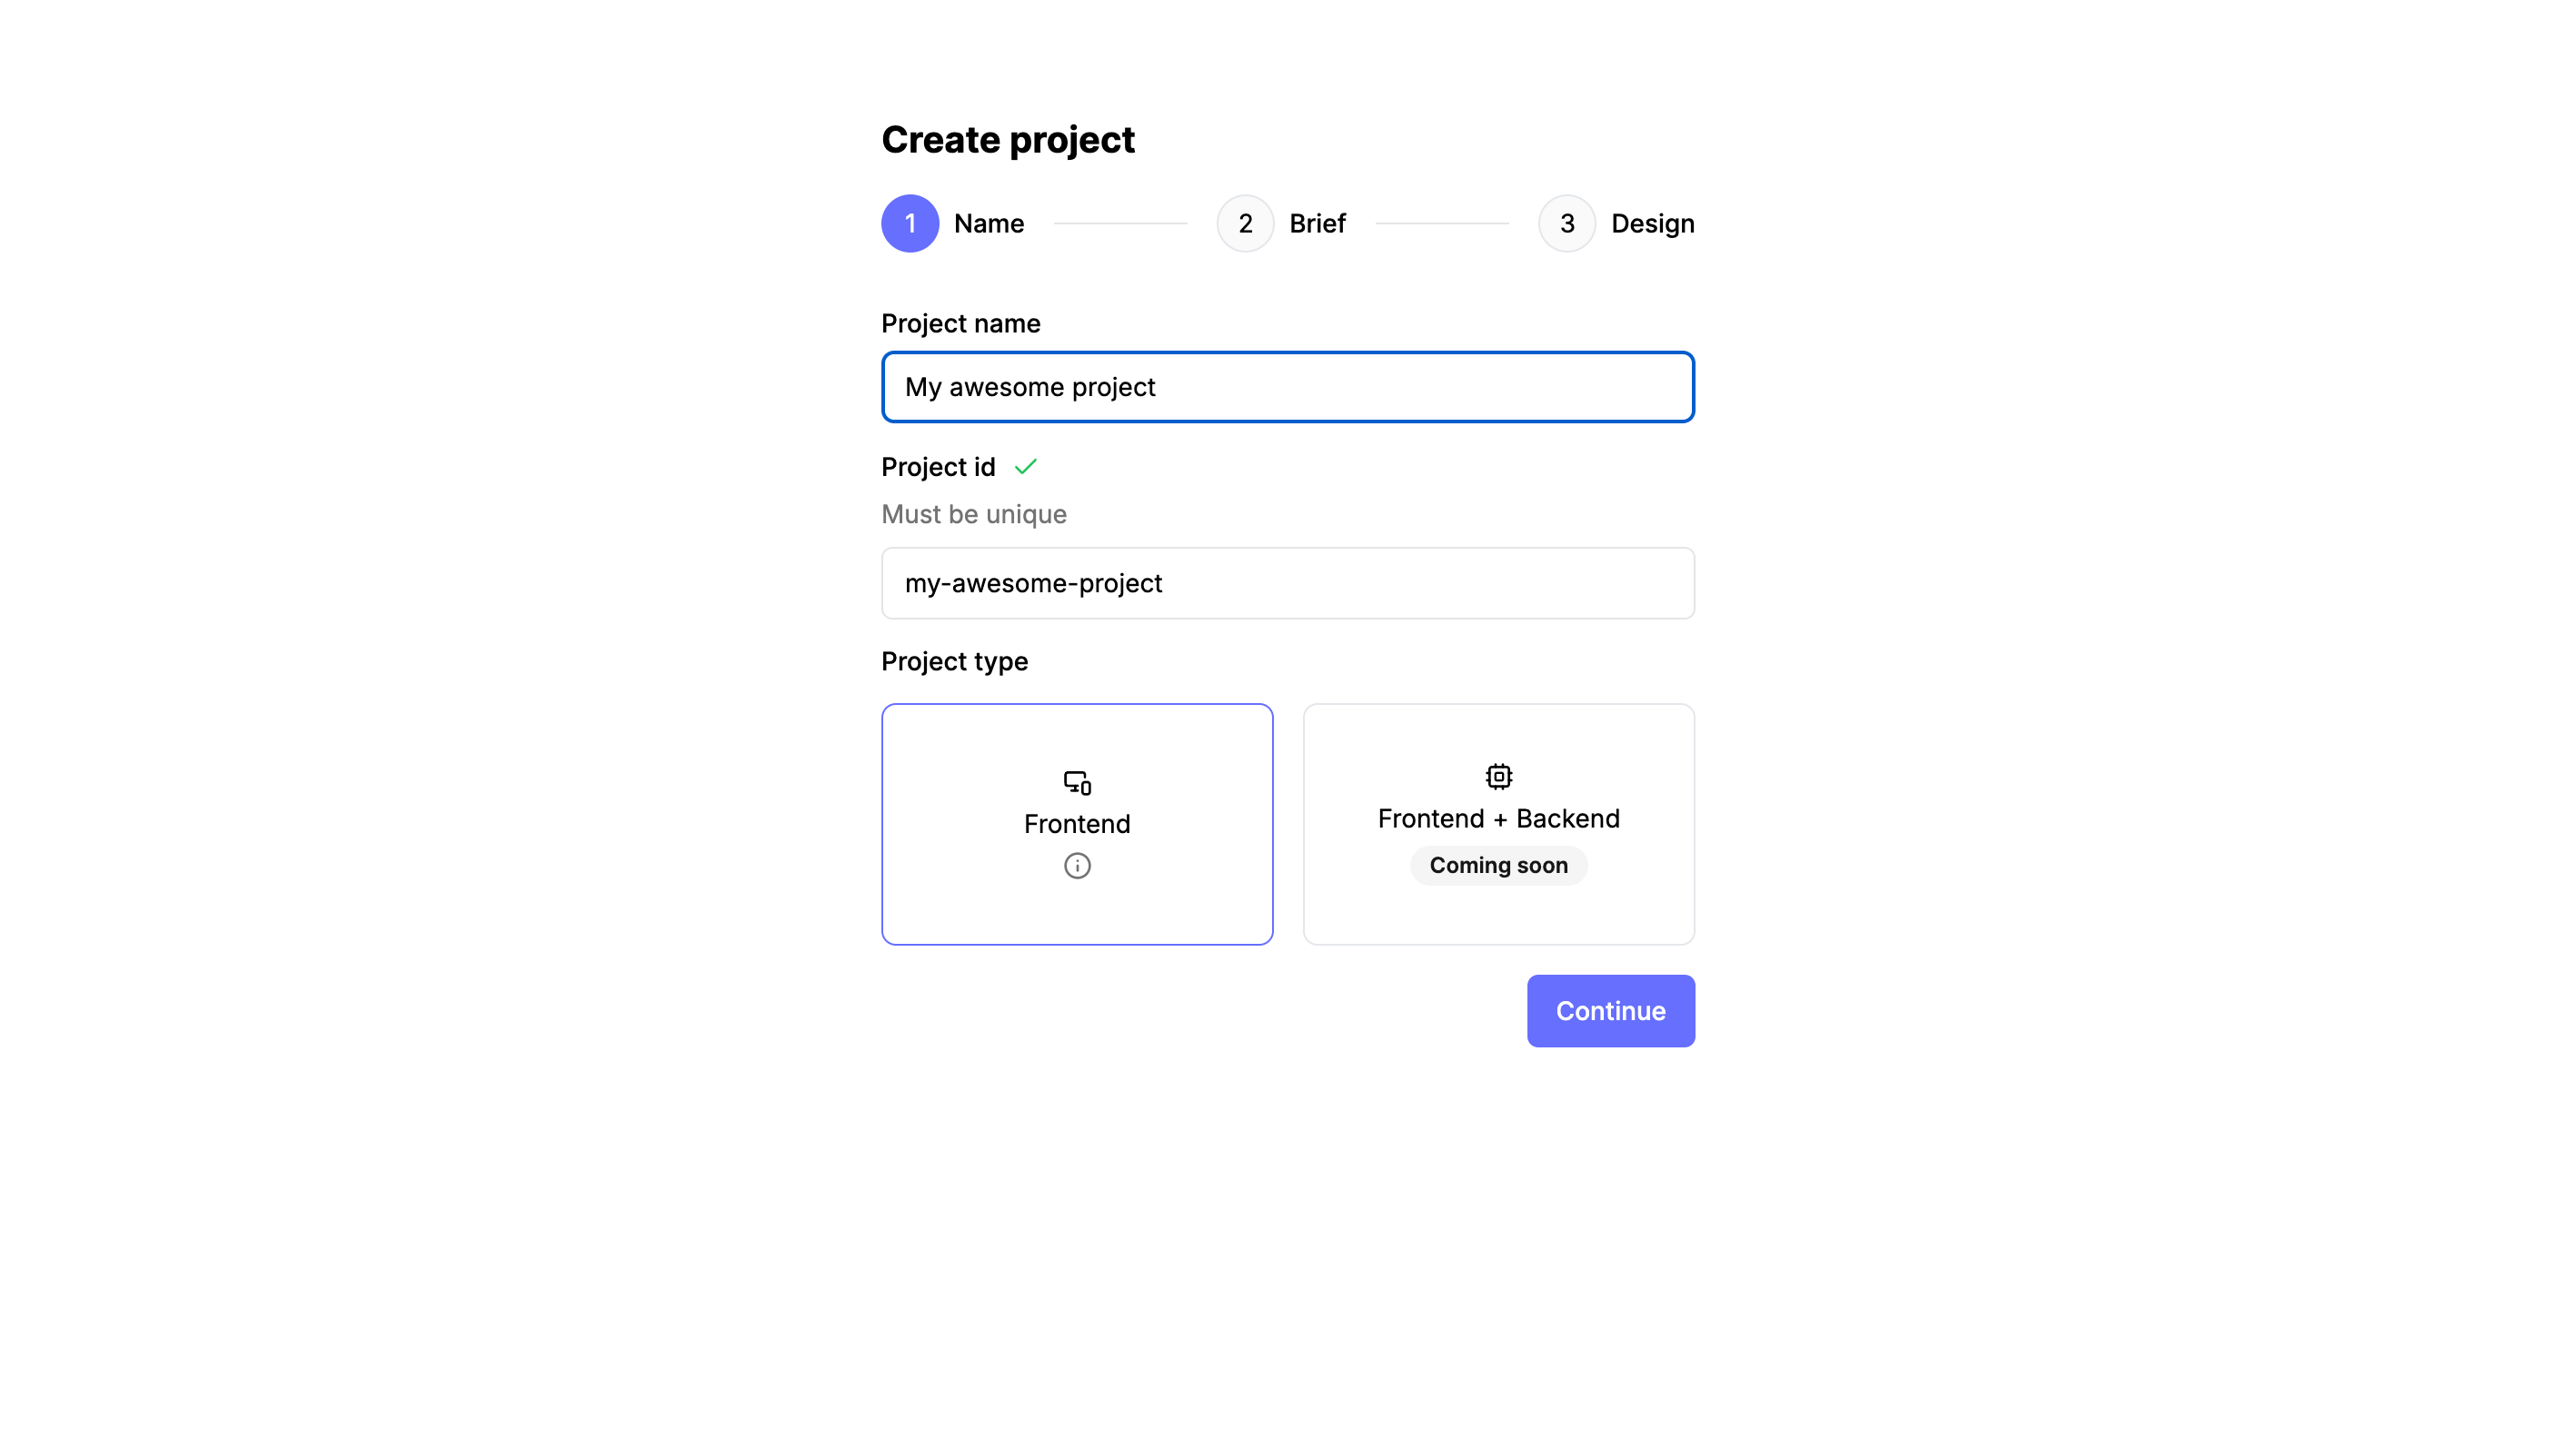2576x1448 pixels.
Task: Open the info icon in the Frontend card
Action: pyautogui.click(x=1077, y=866)
